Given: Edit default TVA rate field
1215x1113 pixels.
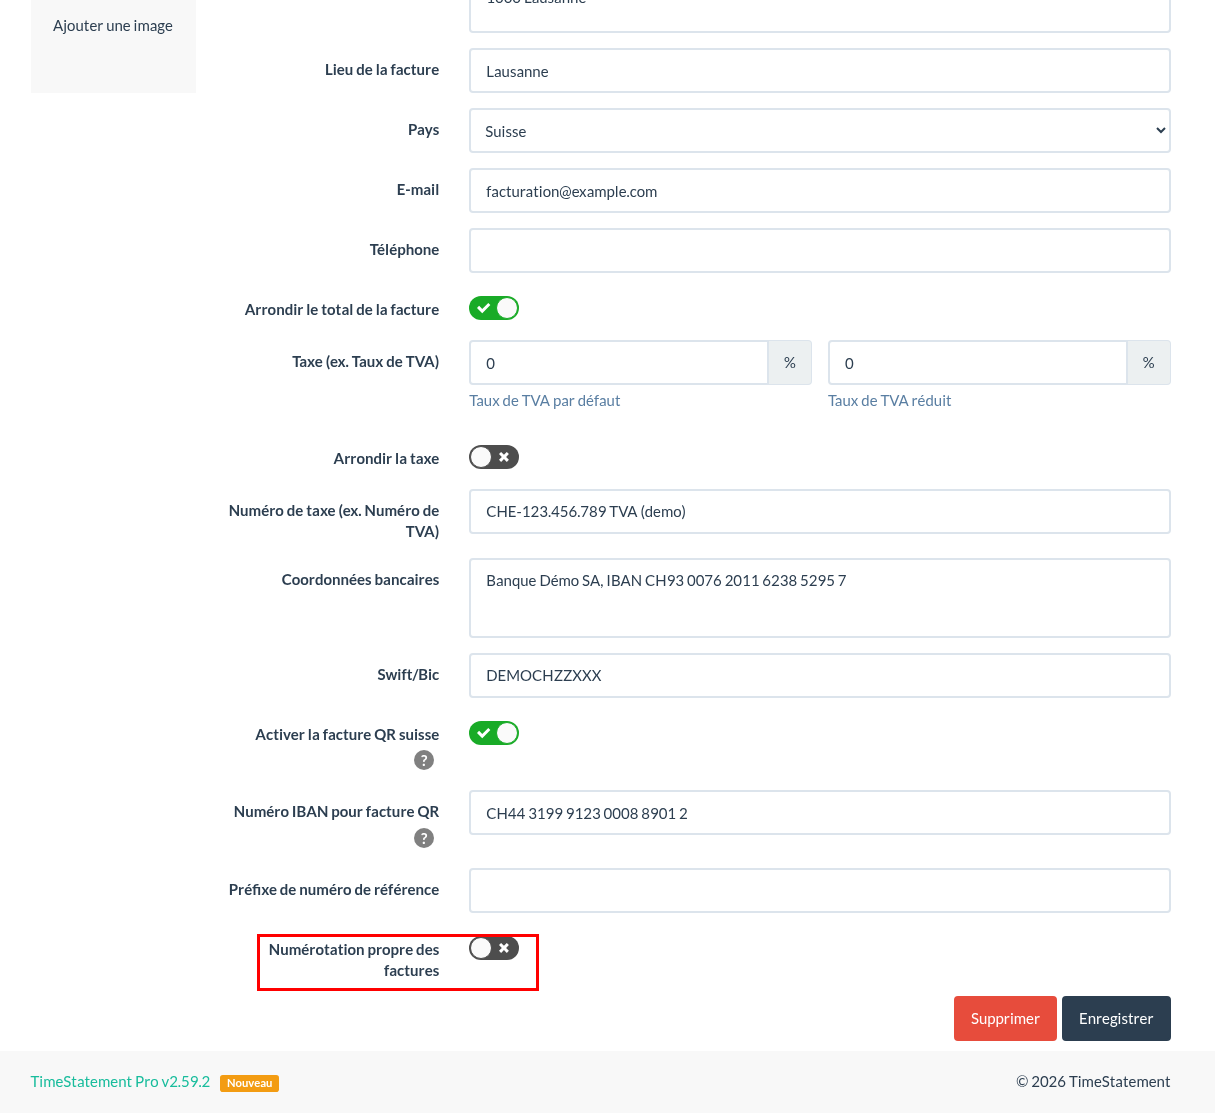Looking at the screenshot, I should pos(619,363).
